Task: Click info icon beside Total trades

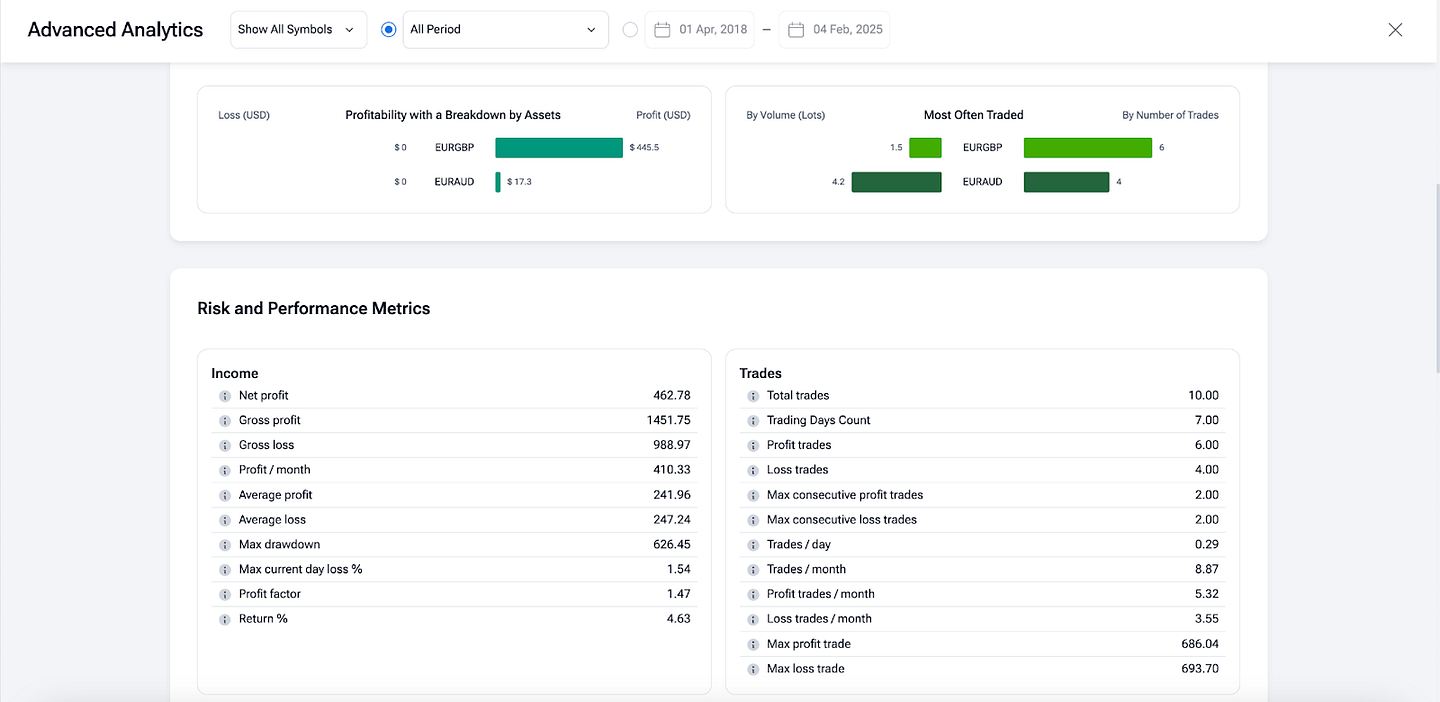Action: (753, 396)
